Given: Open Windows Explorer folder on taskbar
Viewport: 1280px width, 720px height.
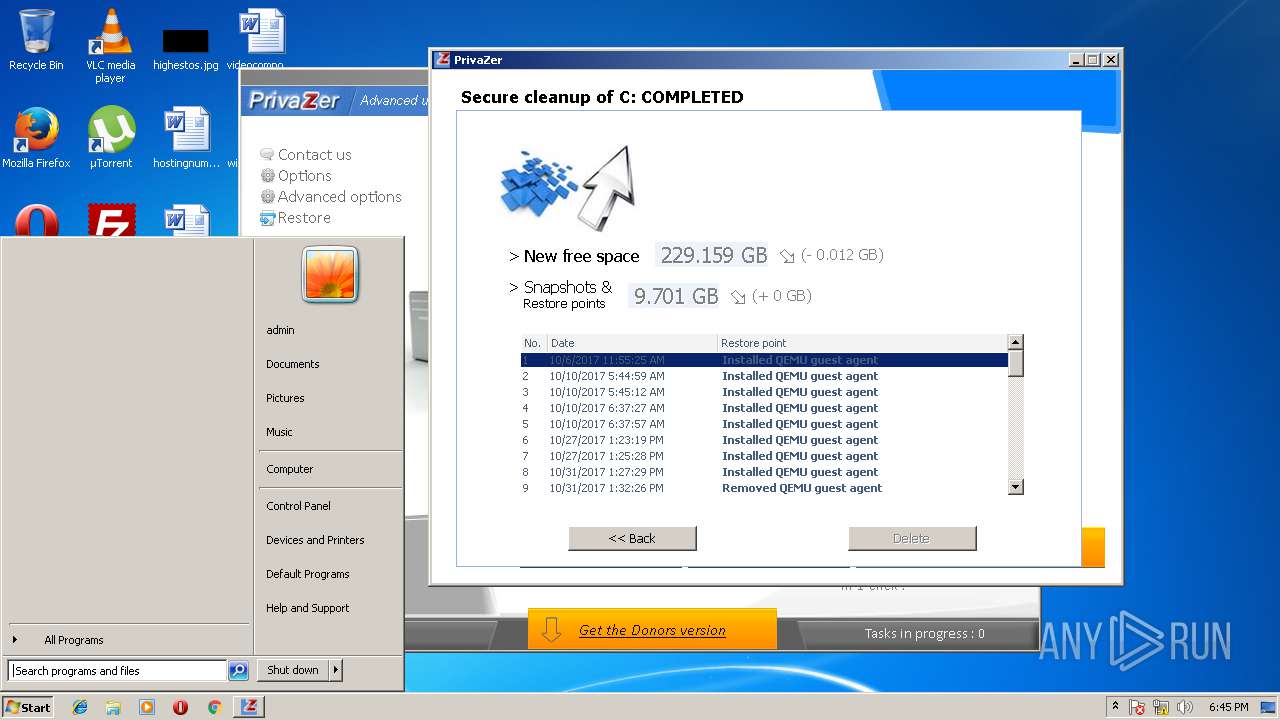Looking at the screenshot, I should click(x=113, y=707).
